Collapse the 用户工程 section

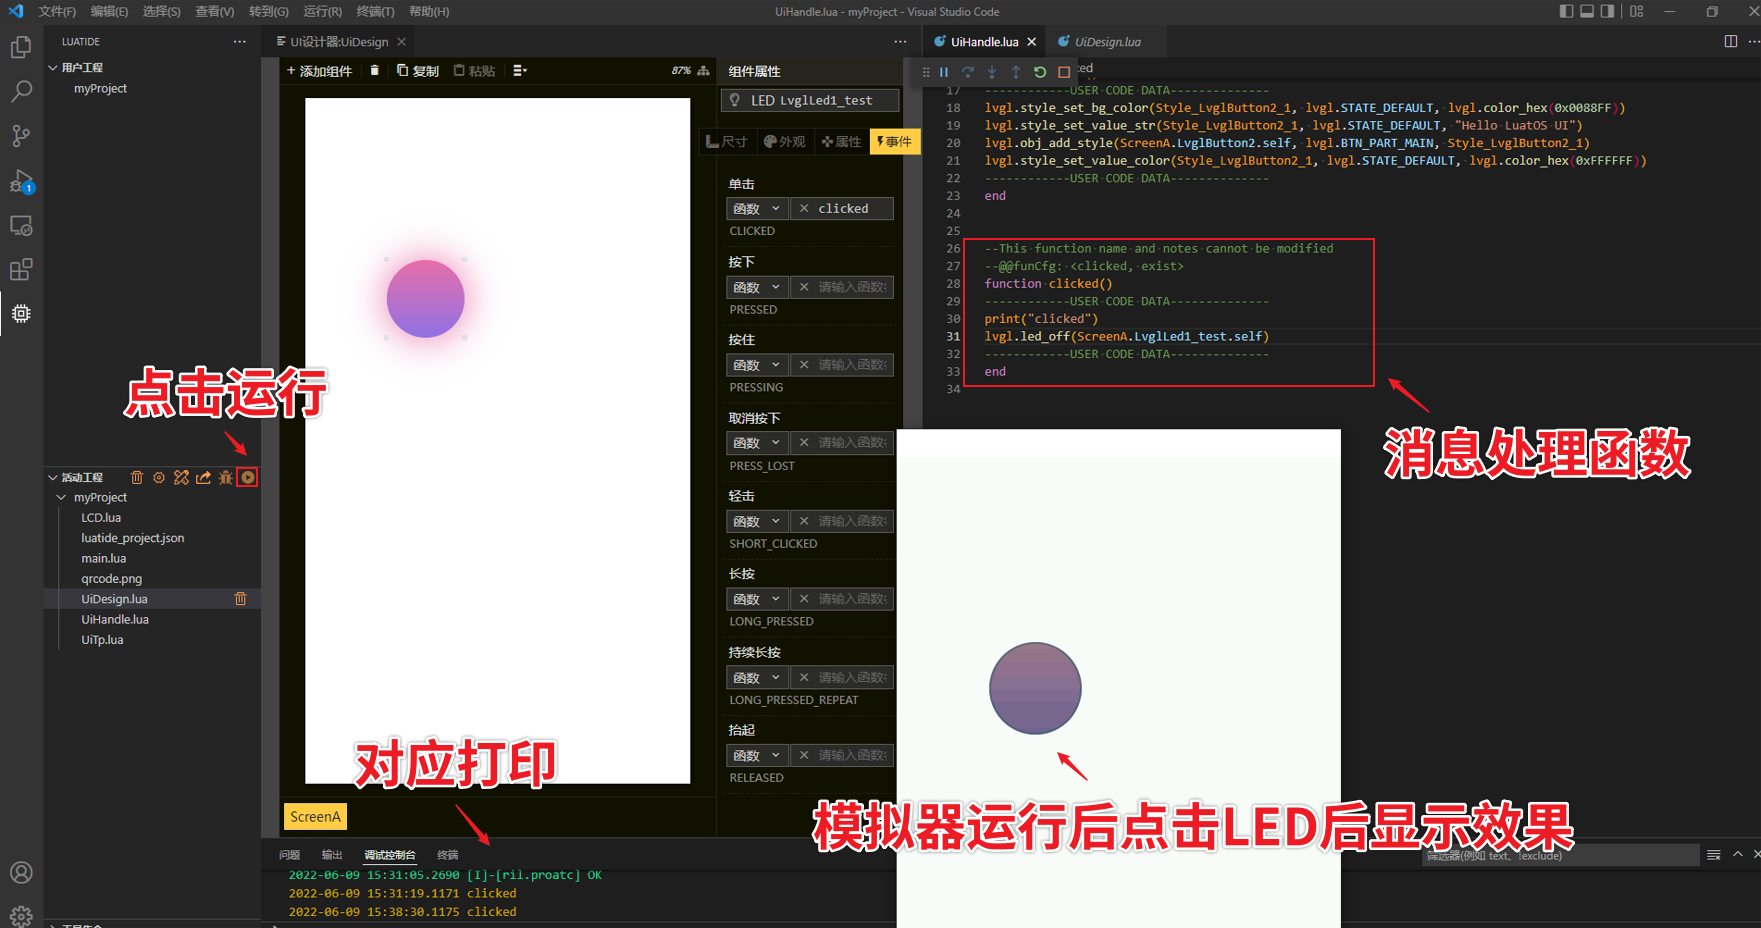[53, 68]
